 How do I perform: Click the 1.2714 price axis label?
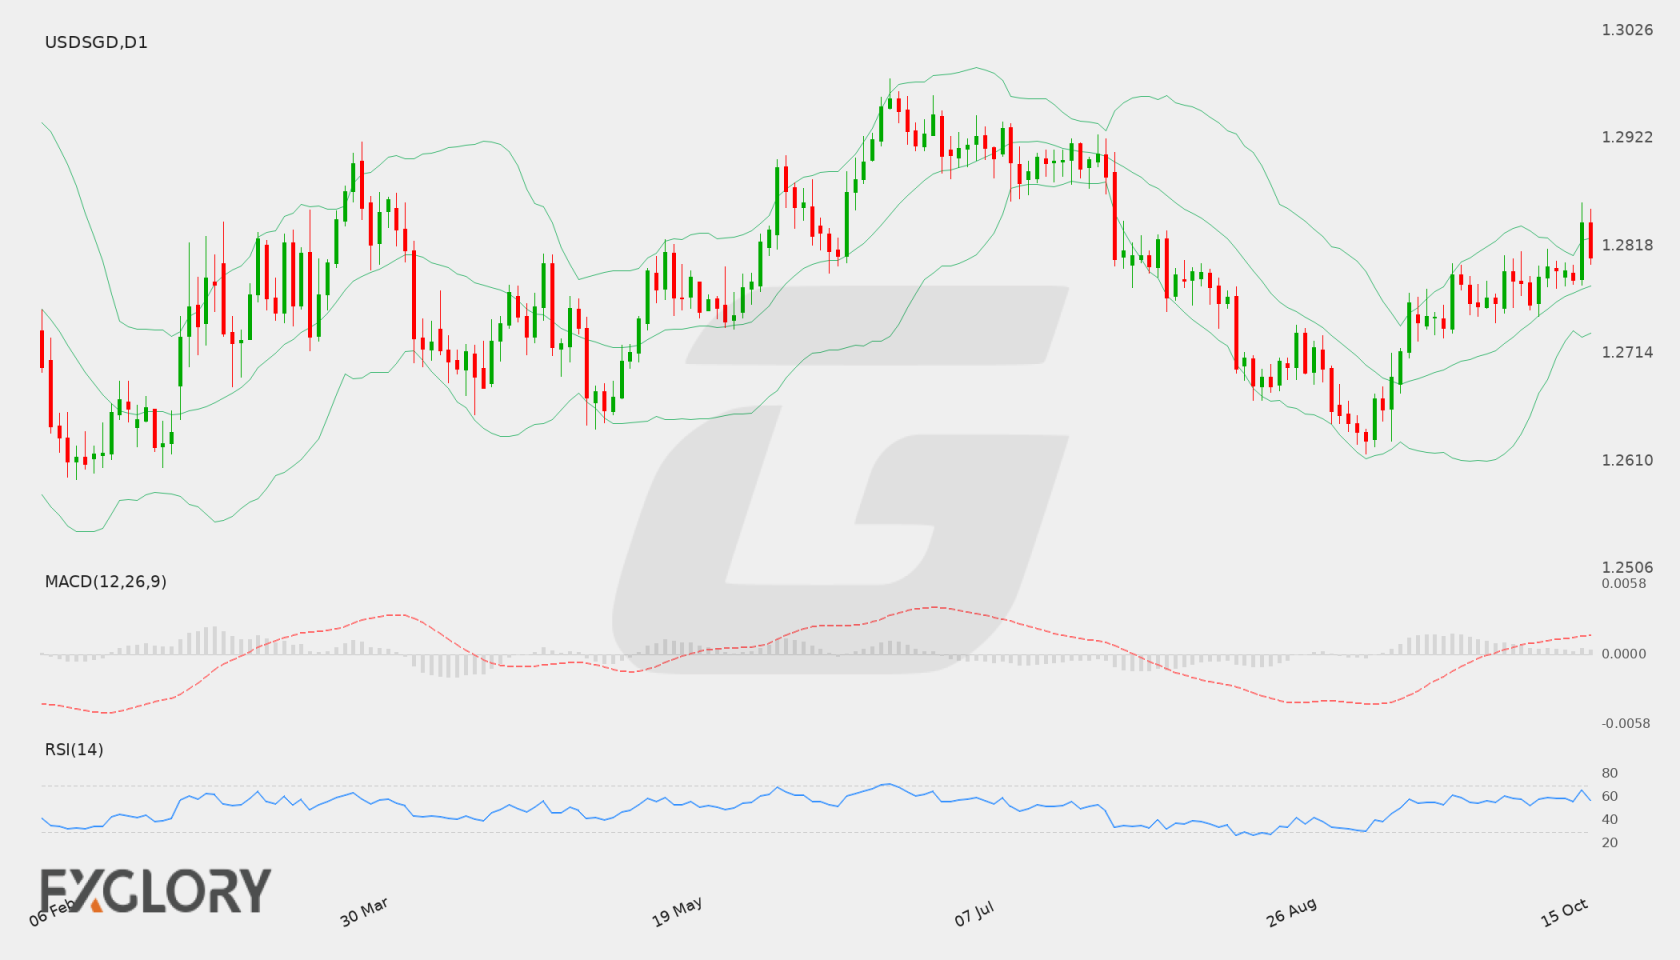(x=1627, y=352)
